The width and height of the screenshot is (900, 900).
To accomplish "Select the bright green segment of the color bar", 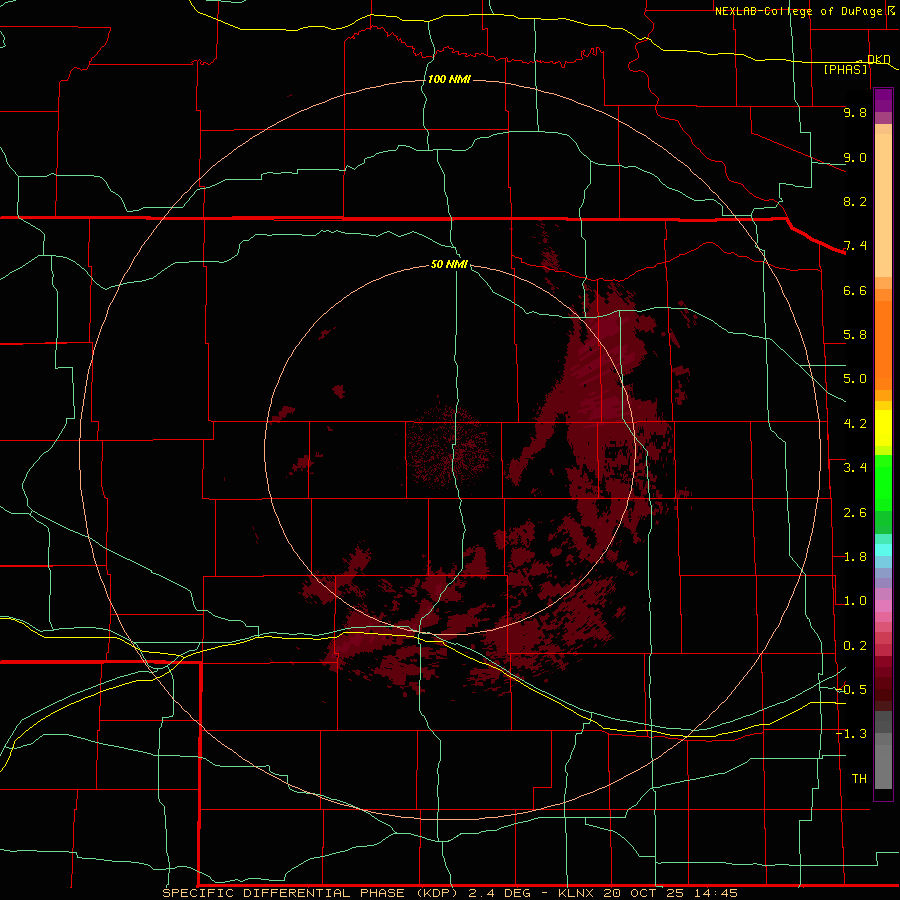I will [x=883, y=484].
